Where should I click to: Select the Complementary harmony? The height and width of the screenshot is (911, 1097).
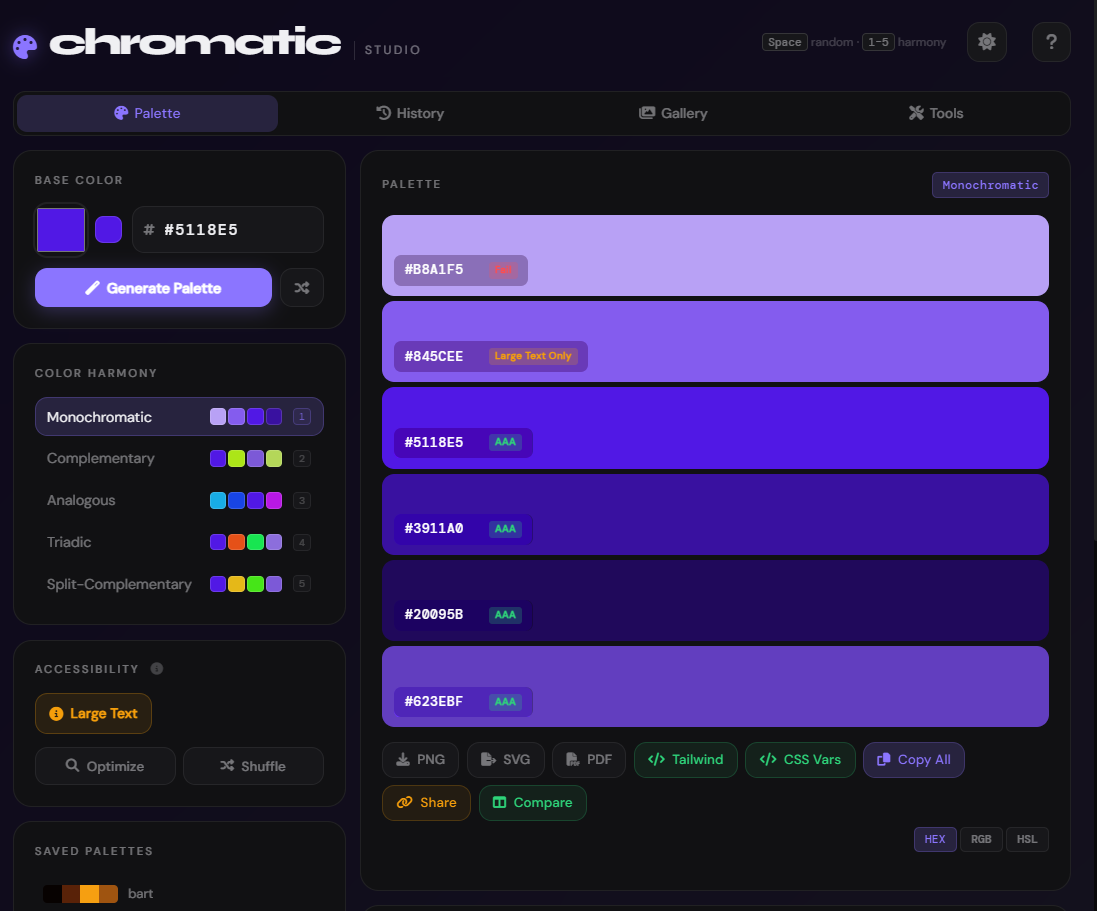pyautogui.click(x=179, y=459)
